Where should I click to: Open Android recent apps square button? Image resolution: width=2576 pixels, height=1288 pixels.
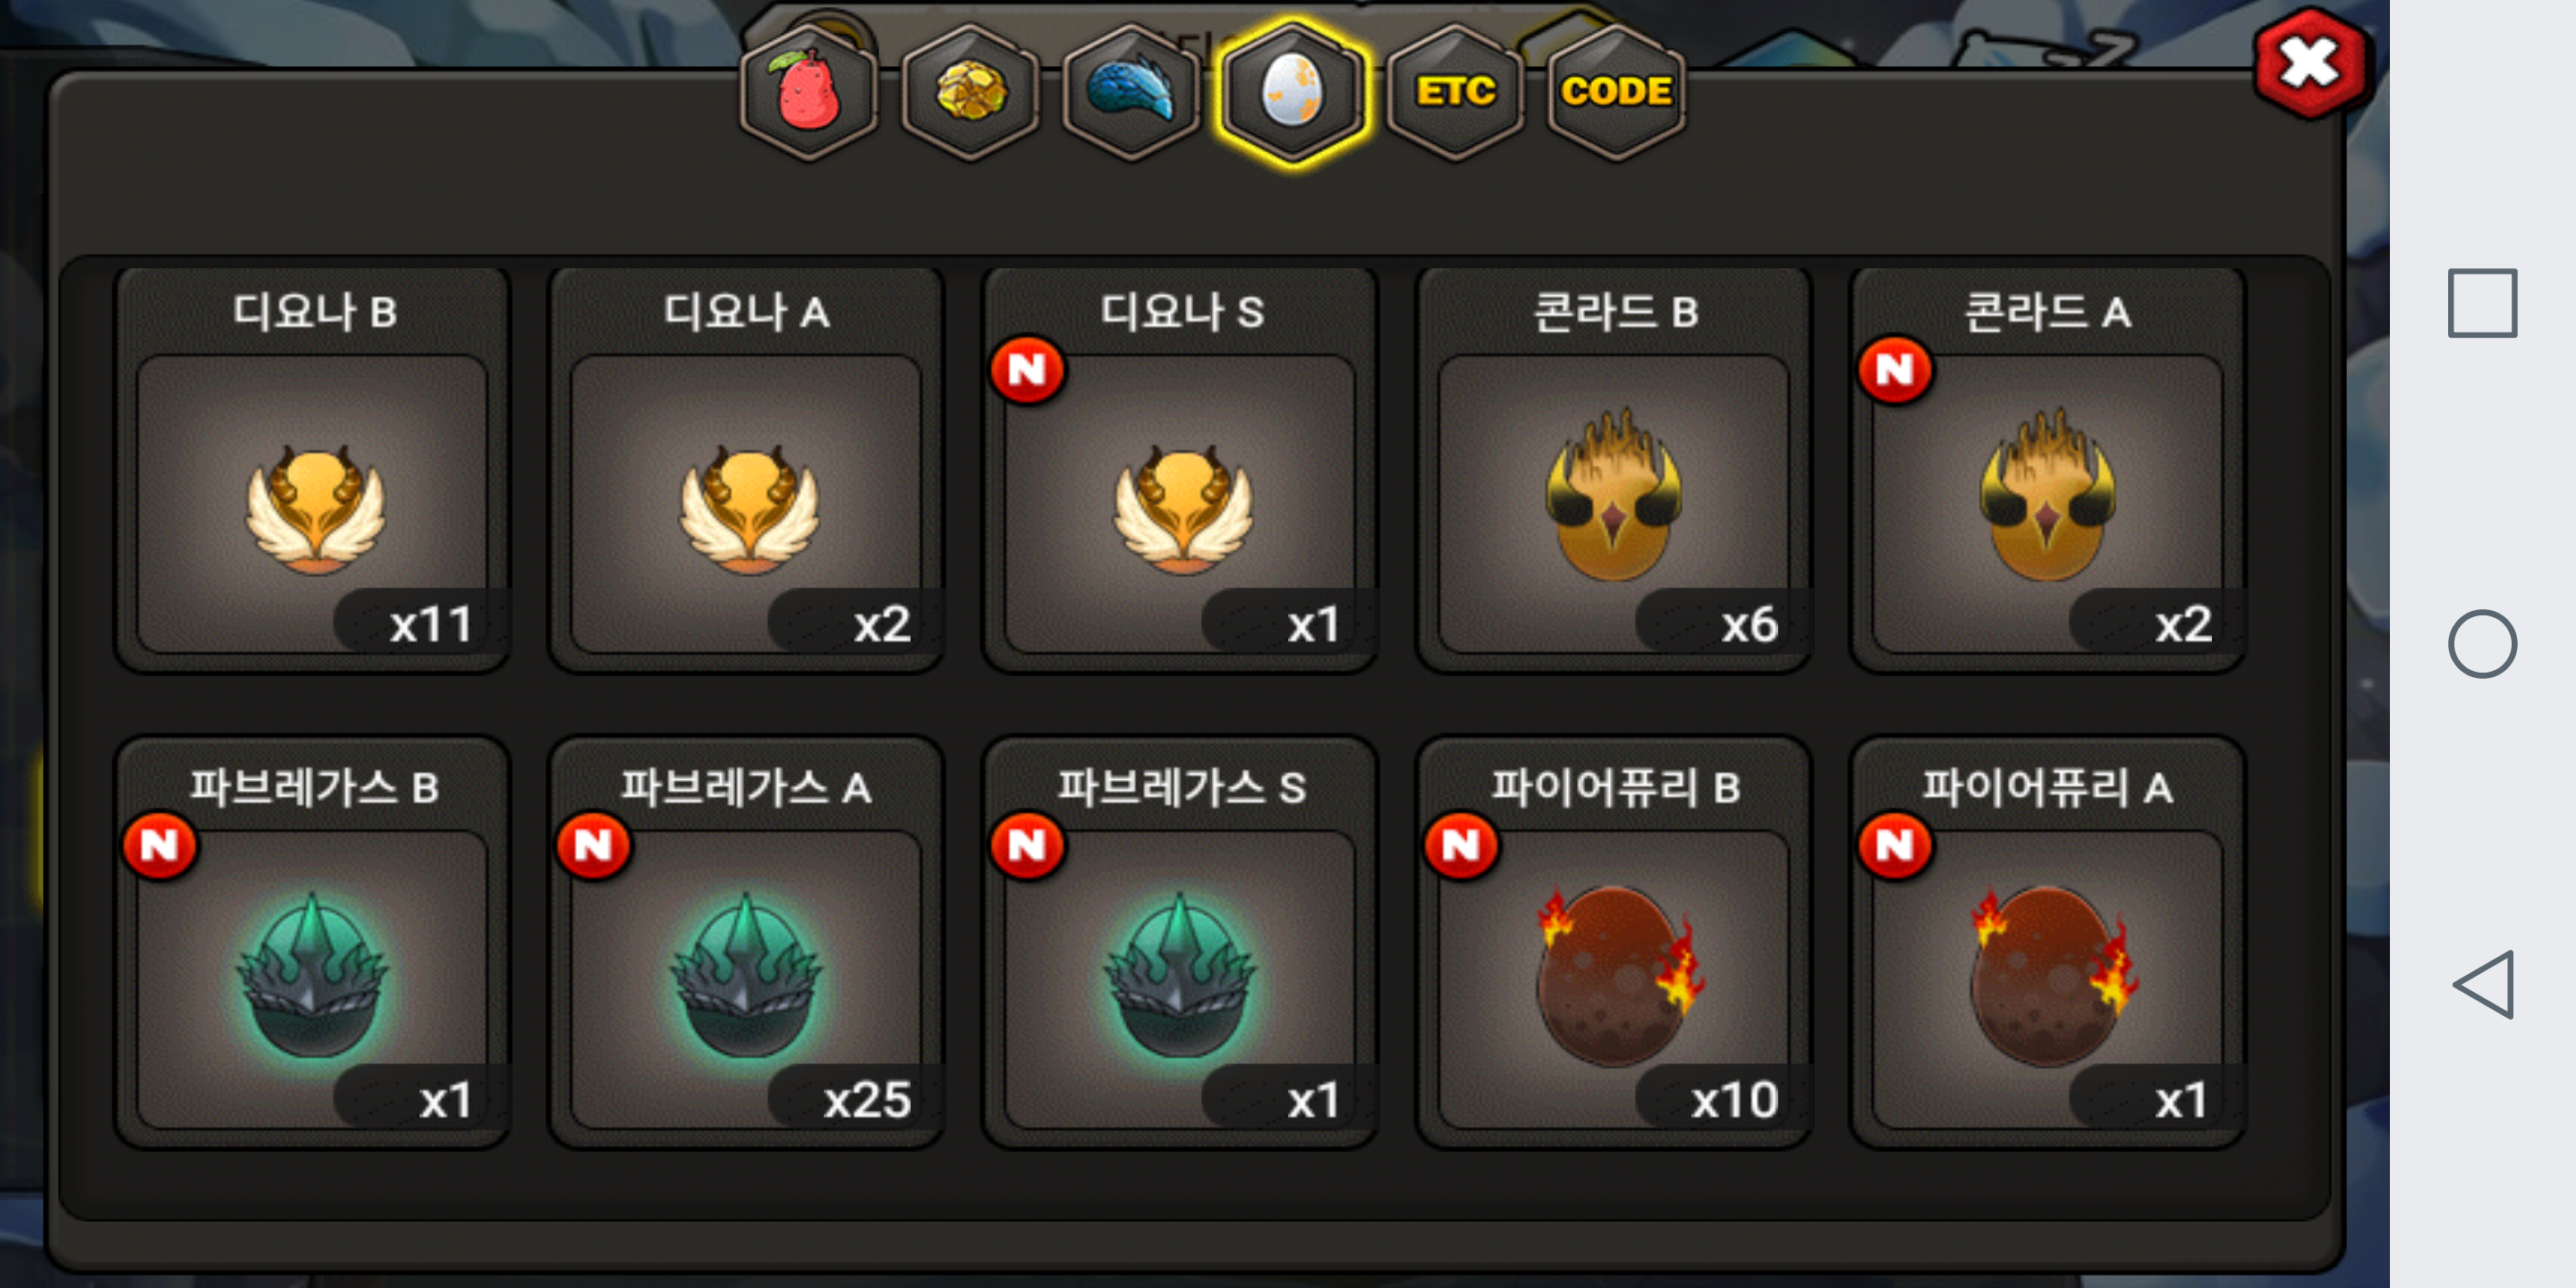[x=2482, y=303]
